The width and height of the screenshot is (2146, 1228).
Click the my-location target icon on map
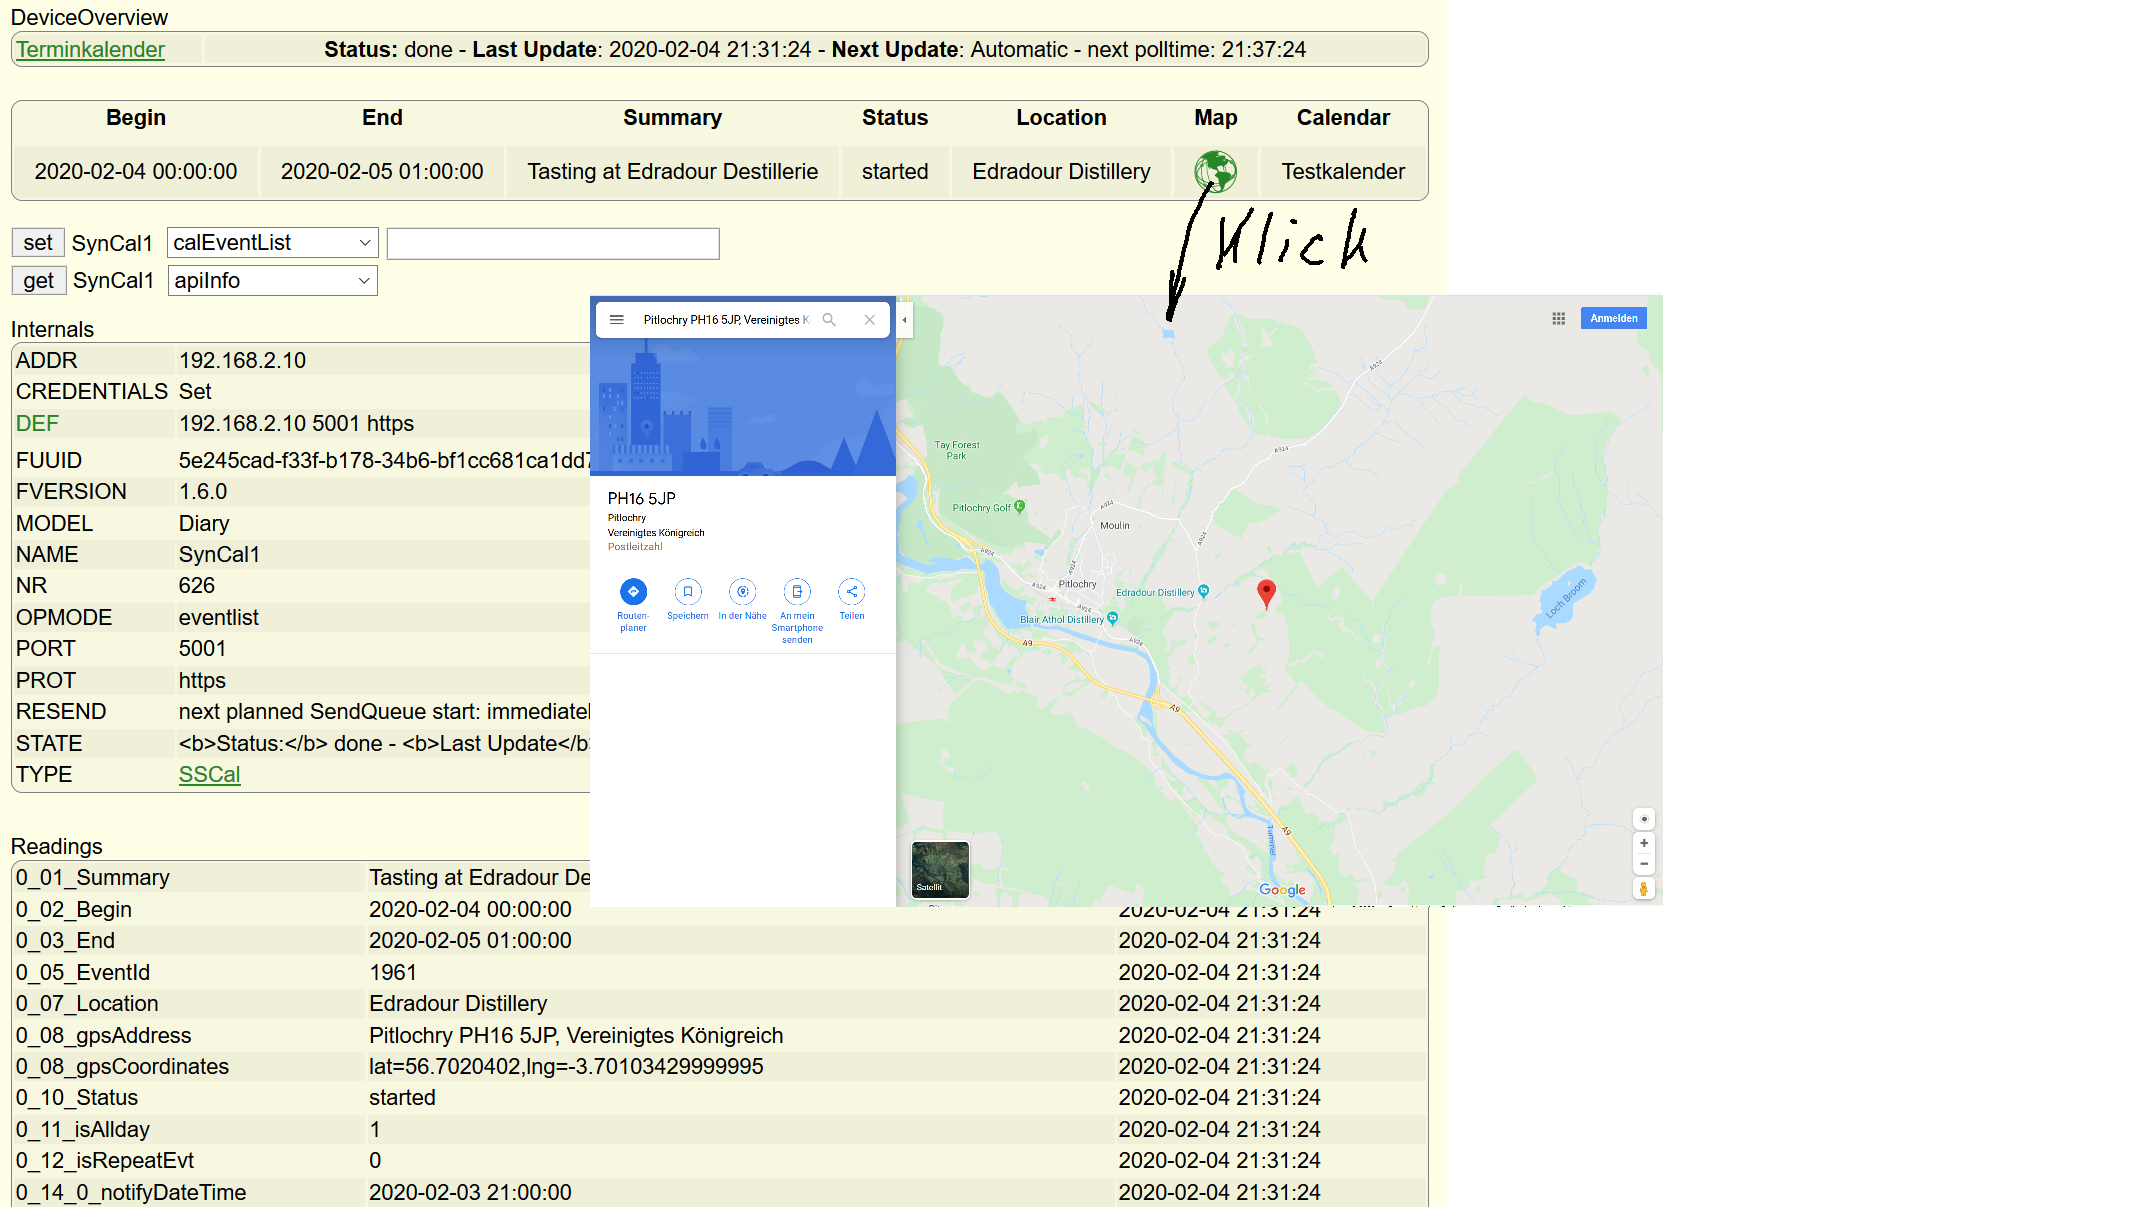[1644, 819]
